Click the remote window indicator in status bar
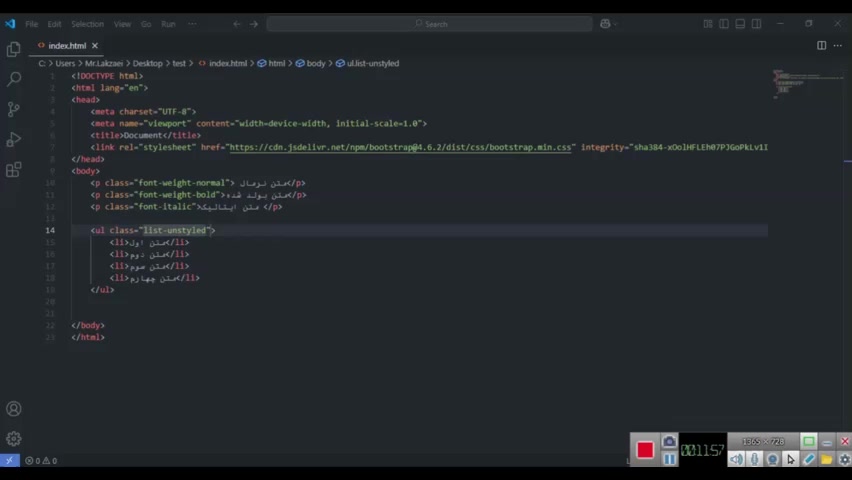 pyautogui.click(x=10, y=460)
